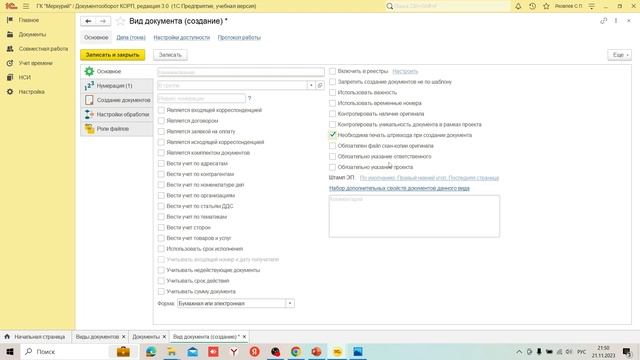The image size is (640, 360).
Task: Open selected group with the open-item icon
Action: click(x=320, y=85)
